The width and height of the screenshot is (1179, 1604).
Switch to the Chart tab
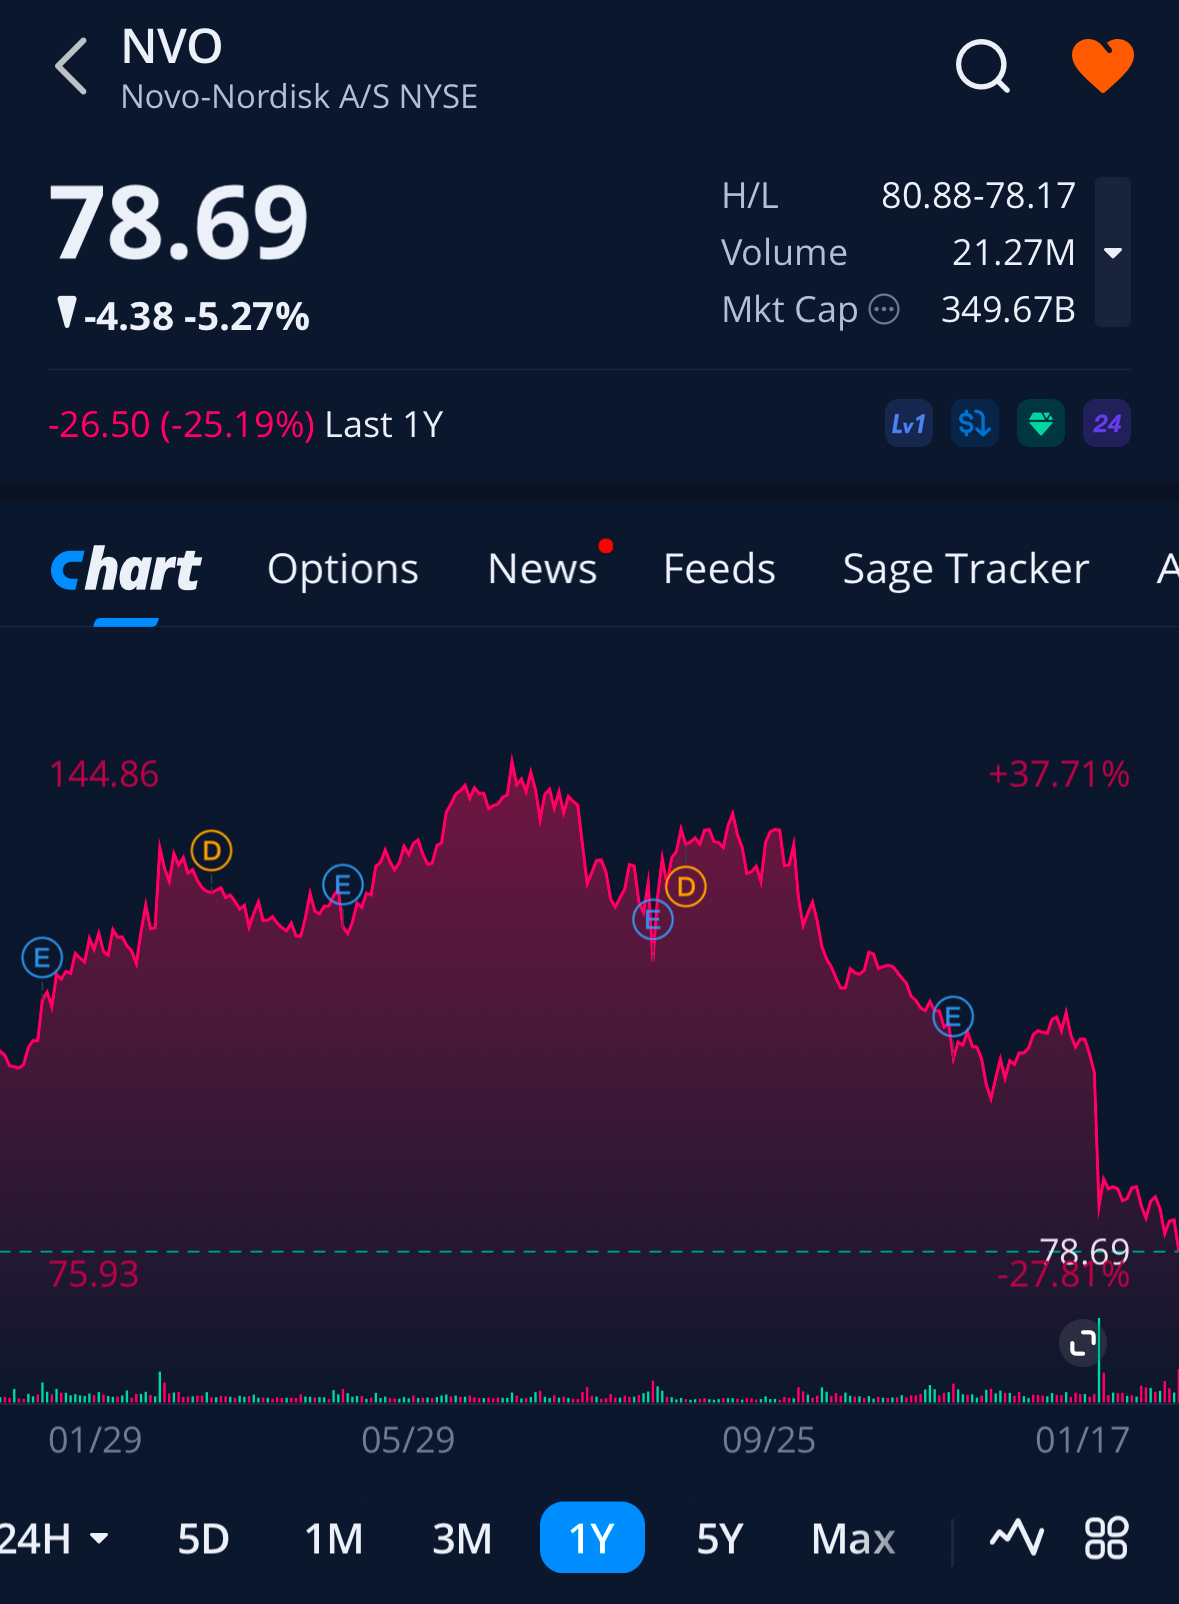click(x=126, y=570)
